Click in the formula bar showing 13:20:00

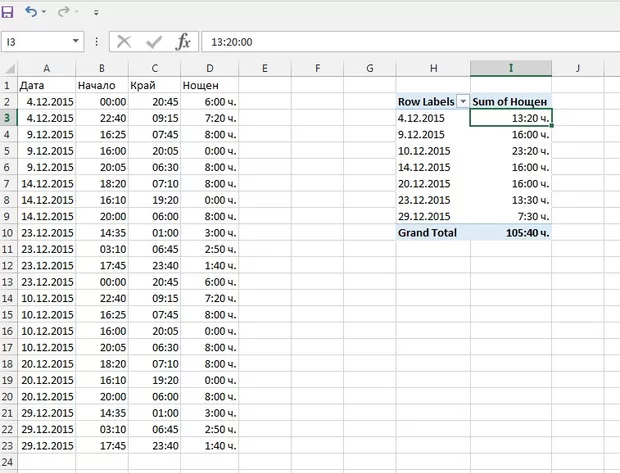pos(400,42)
